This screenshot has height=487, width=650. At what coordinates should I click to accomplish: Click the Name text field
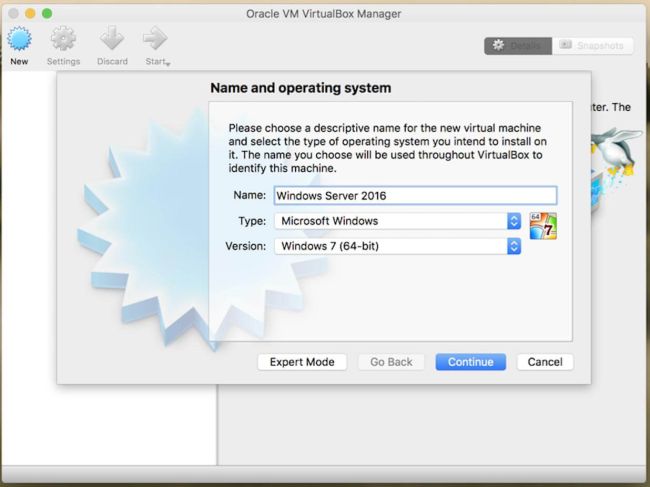pos(415,196)
